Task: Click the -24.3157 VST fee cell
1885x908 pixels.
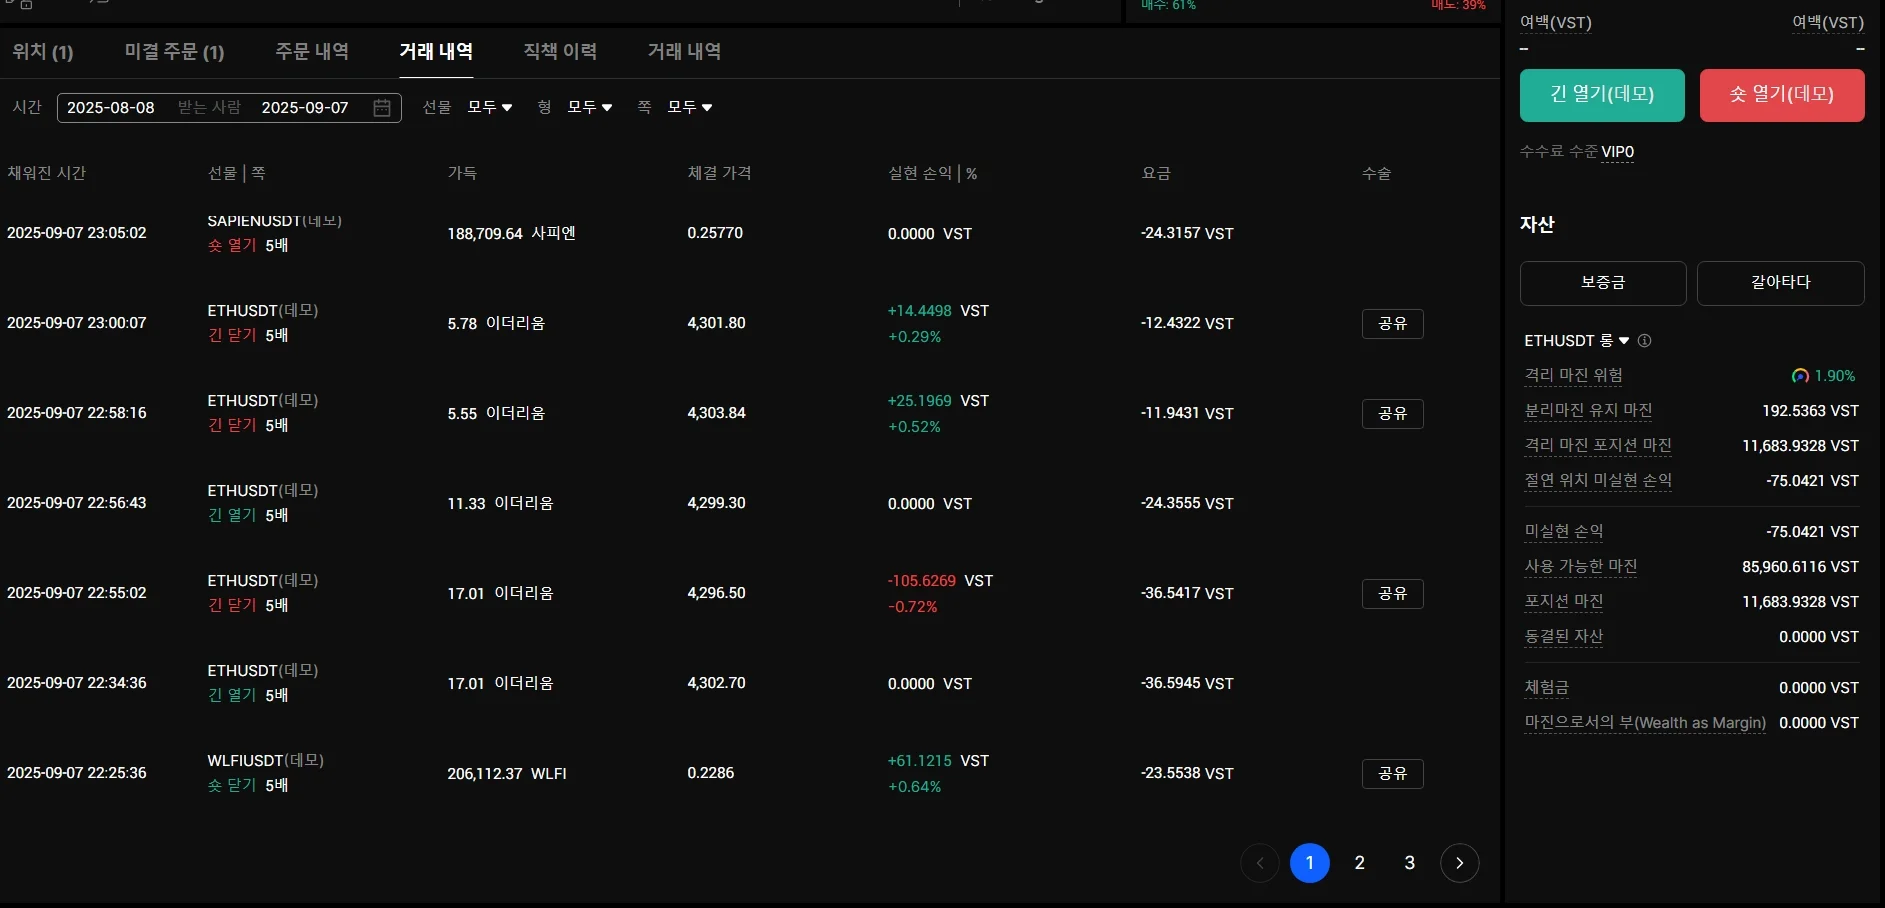Action: tap(1187, 234)
